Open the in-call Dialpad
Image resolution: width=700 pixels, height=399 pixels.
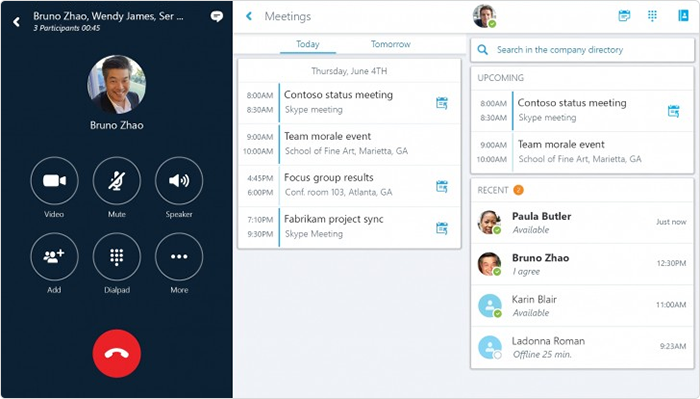click(117, 257)
